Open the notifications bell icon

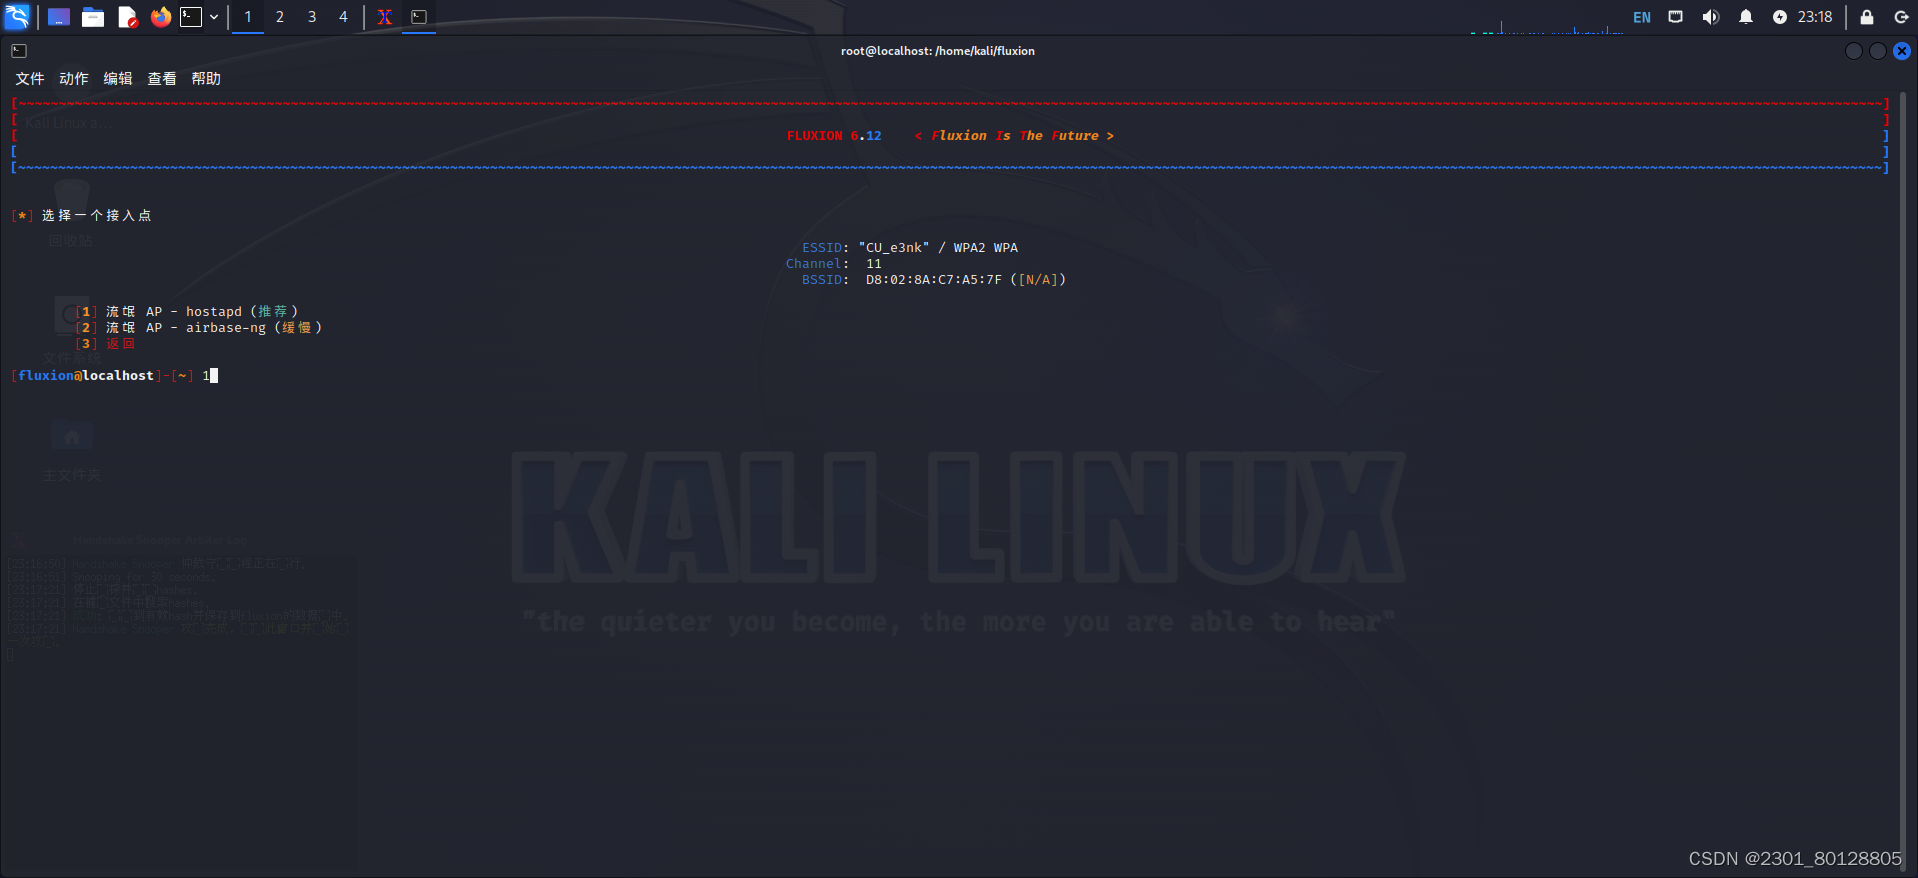coord(1746,17)
